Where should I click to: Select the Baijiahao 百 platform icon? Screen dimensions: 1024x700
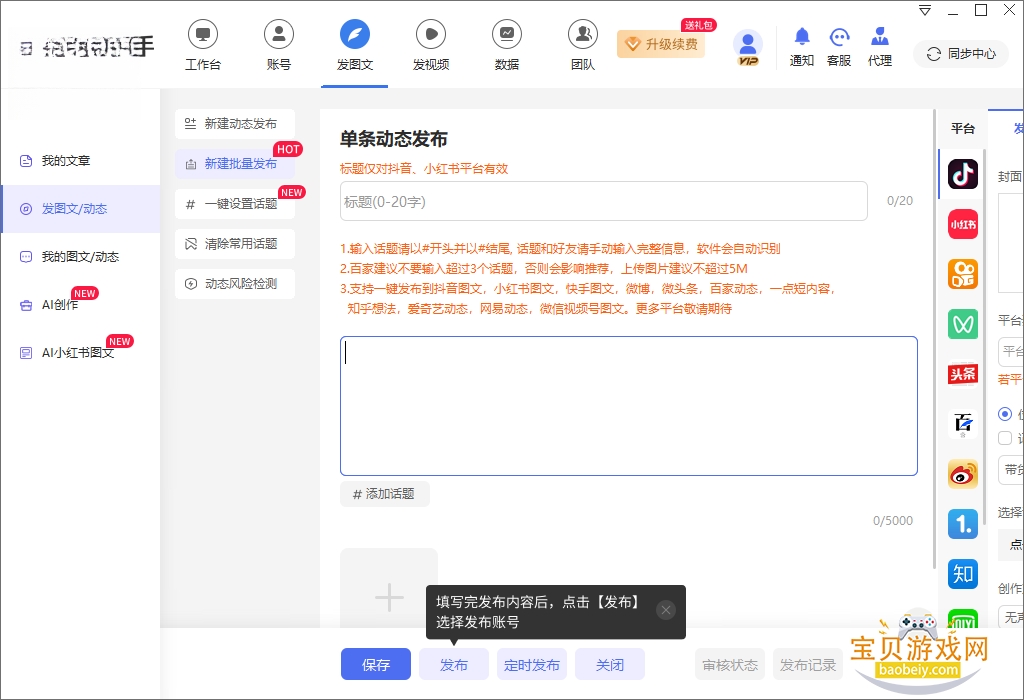(963, 424)
